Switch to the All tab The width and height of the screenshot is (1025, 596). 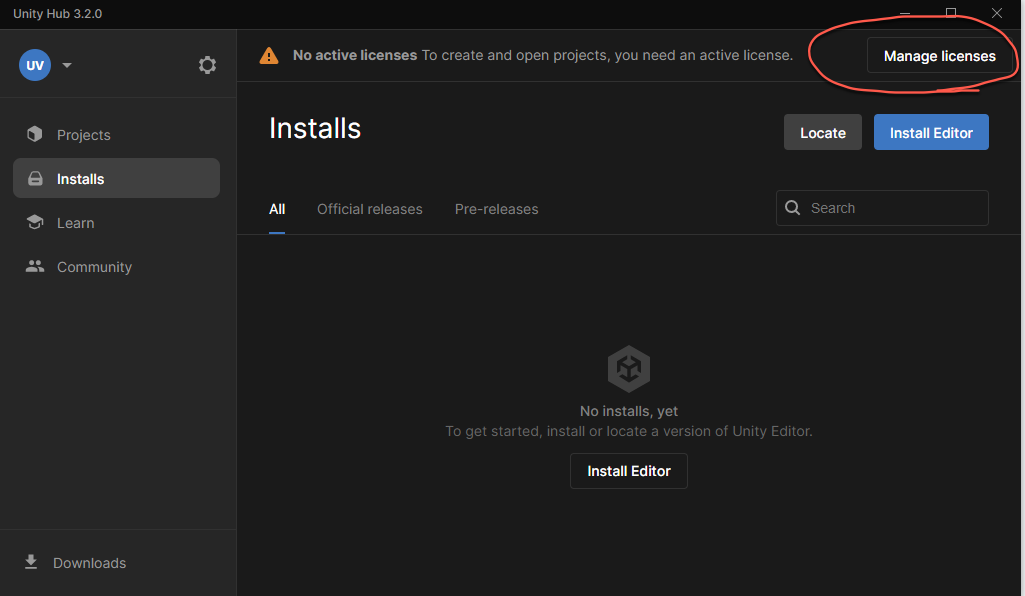click(277, 209)
